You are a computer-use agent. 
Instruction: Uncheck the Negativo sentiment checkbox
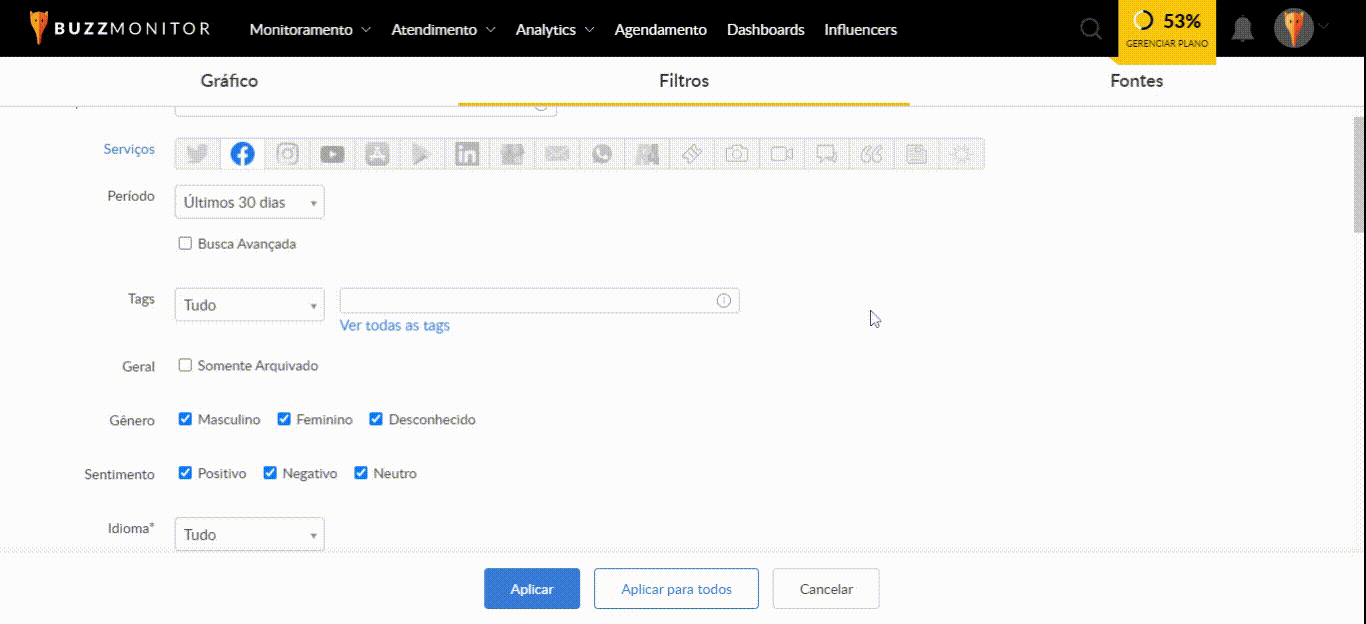pos(270,473)
